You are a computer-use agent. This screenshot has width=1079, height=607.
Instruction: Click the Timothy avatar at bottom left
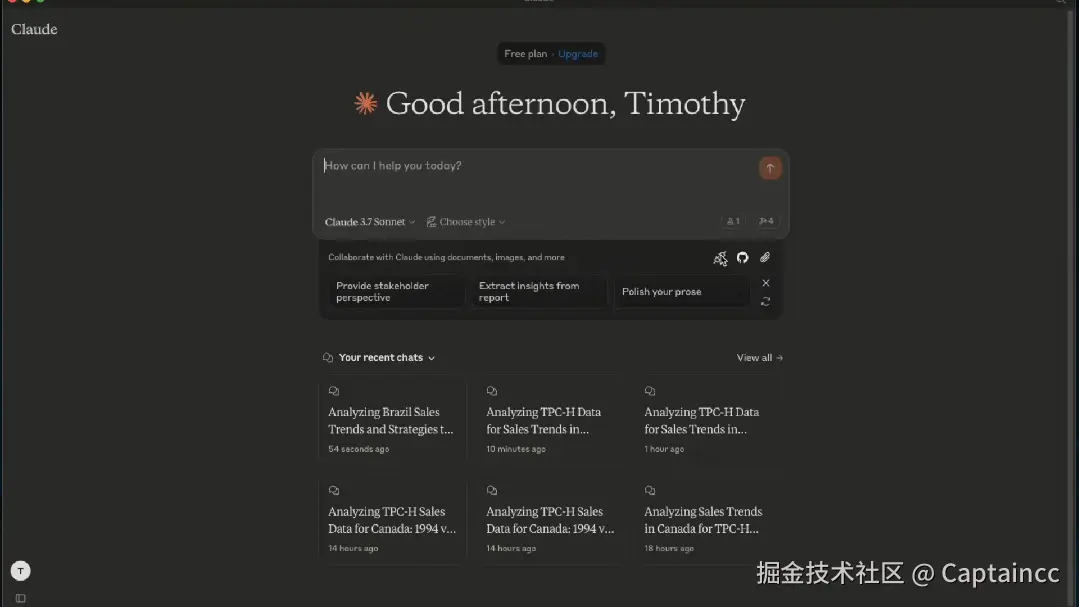(x=21, y=571)
